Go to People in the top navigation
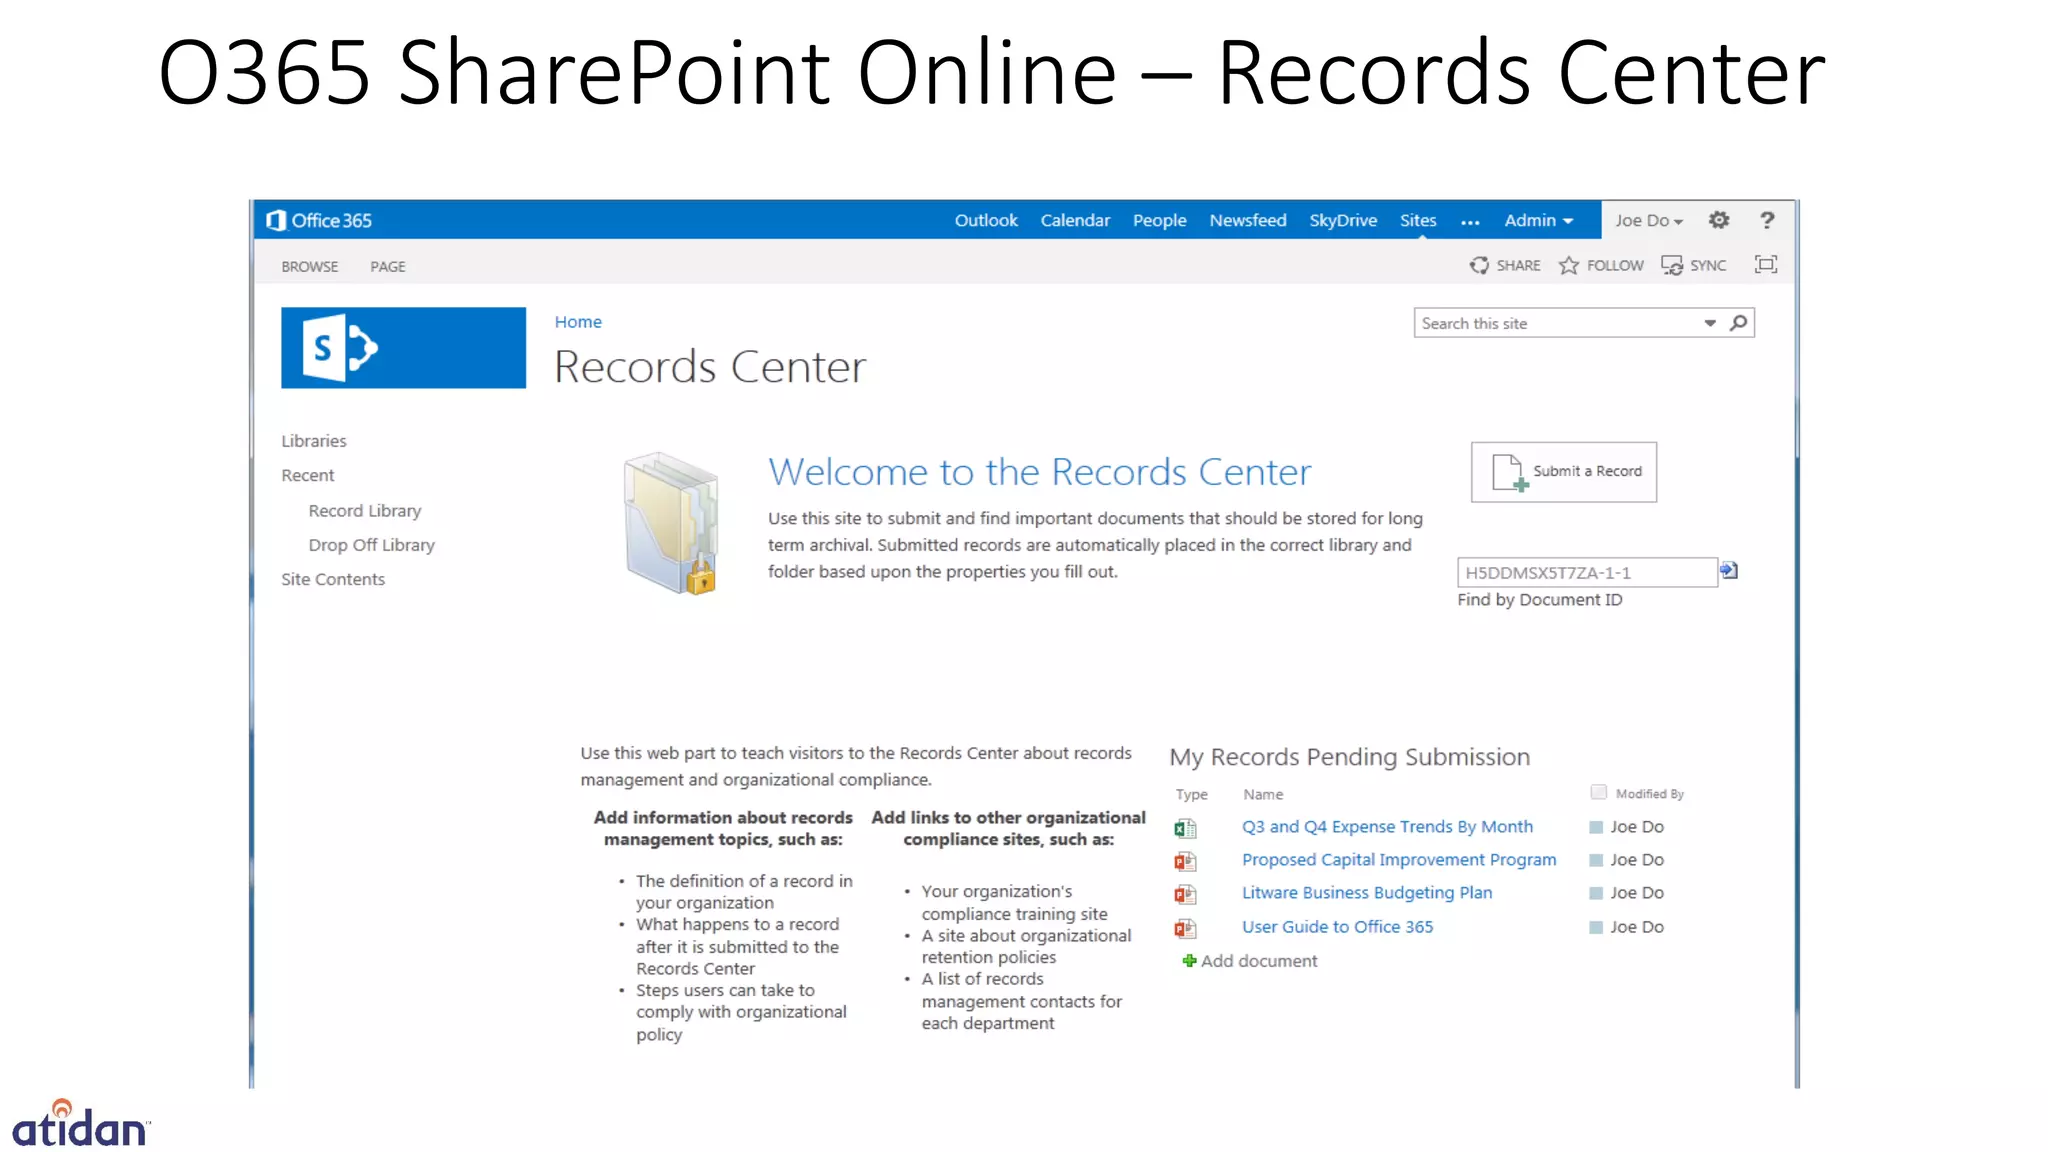The image size is (2048, 1152). click(1159, 220)
